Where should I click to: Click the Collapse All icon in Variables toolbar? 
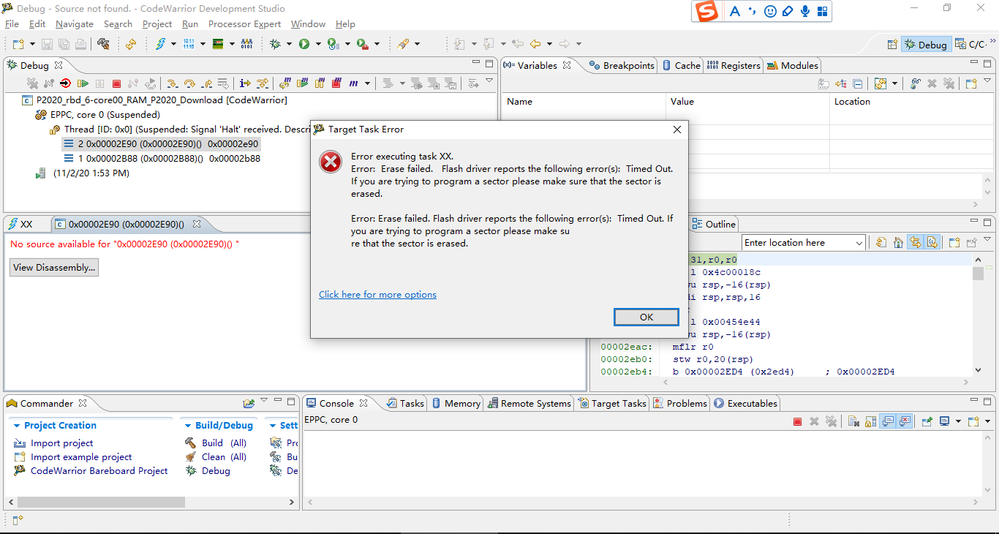[858, 83]
